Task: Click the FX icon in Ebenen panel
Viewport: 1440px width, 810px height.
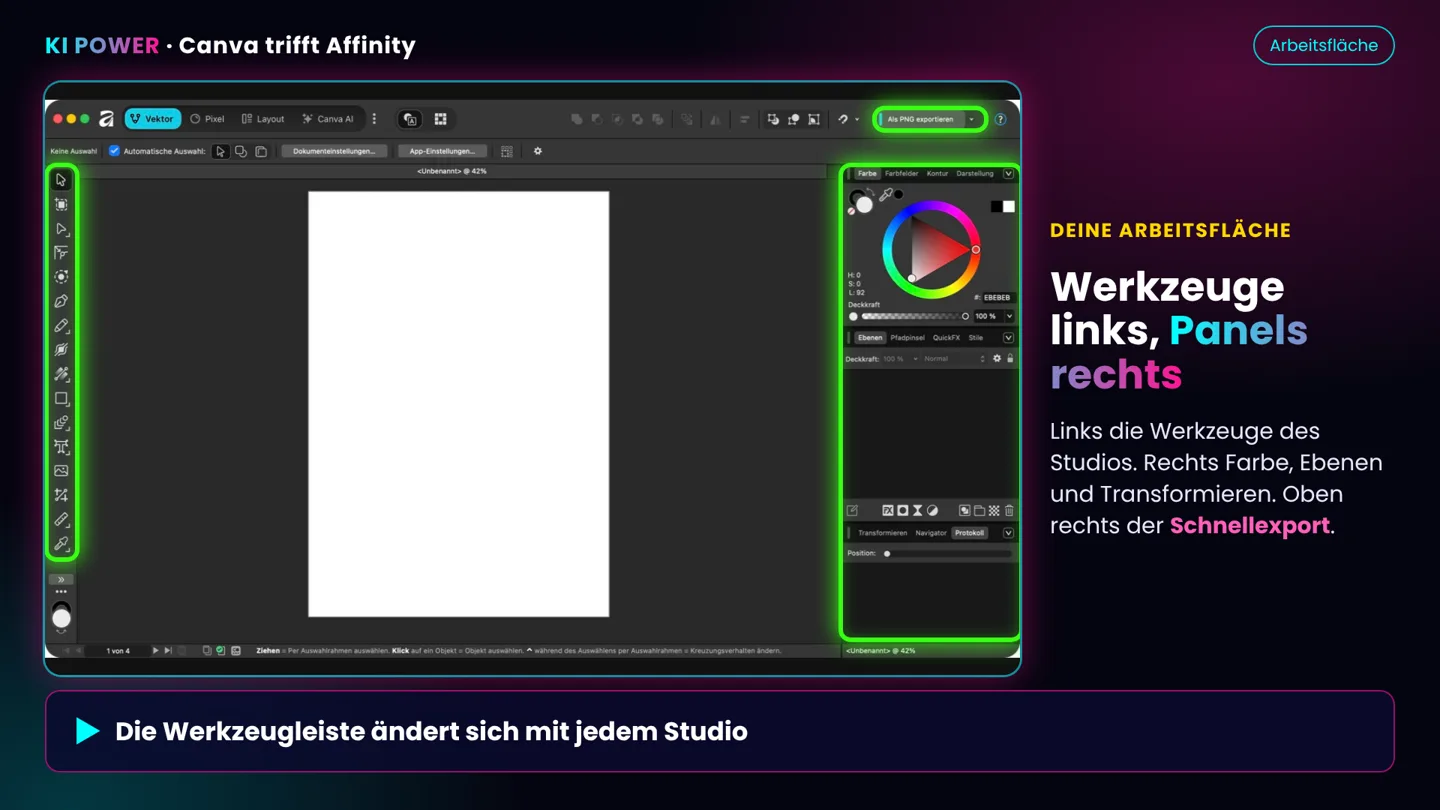Action: [x=887, y=511]
